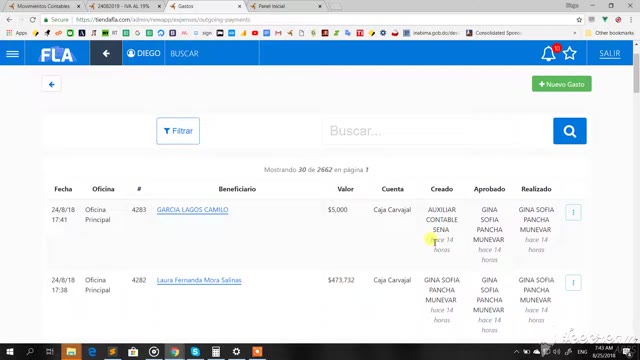The width and height of the screenshot is (640, 360).
Task: Click the Nuevo Gasto button
Action: tap(561, 84)
